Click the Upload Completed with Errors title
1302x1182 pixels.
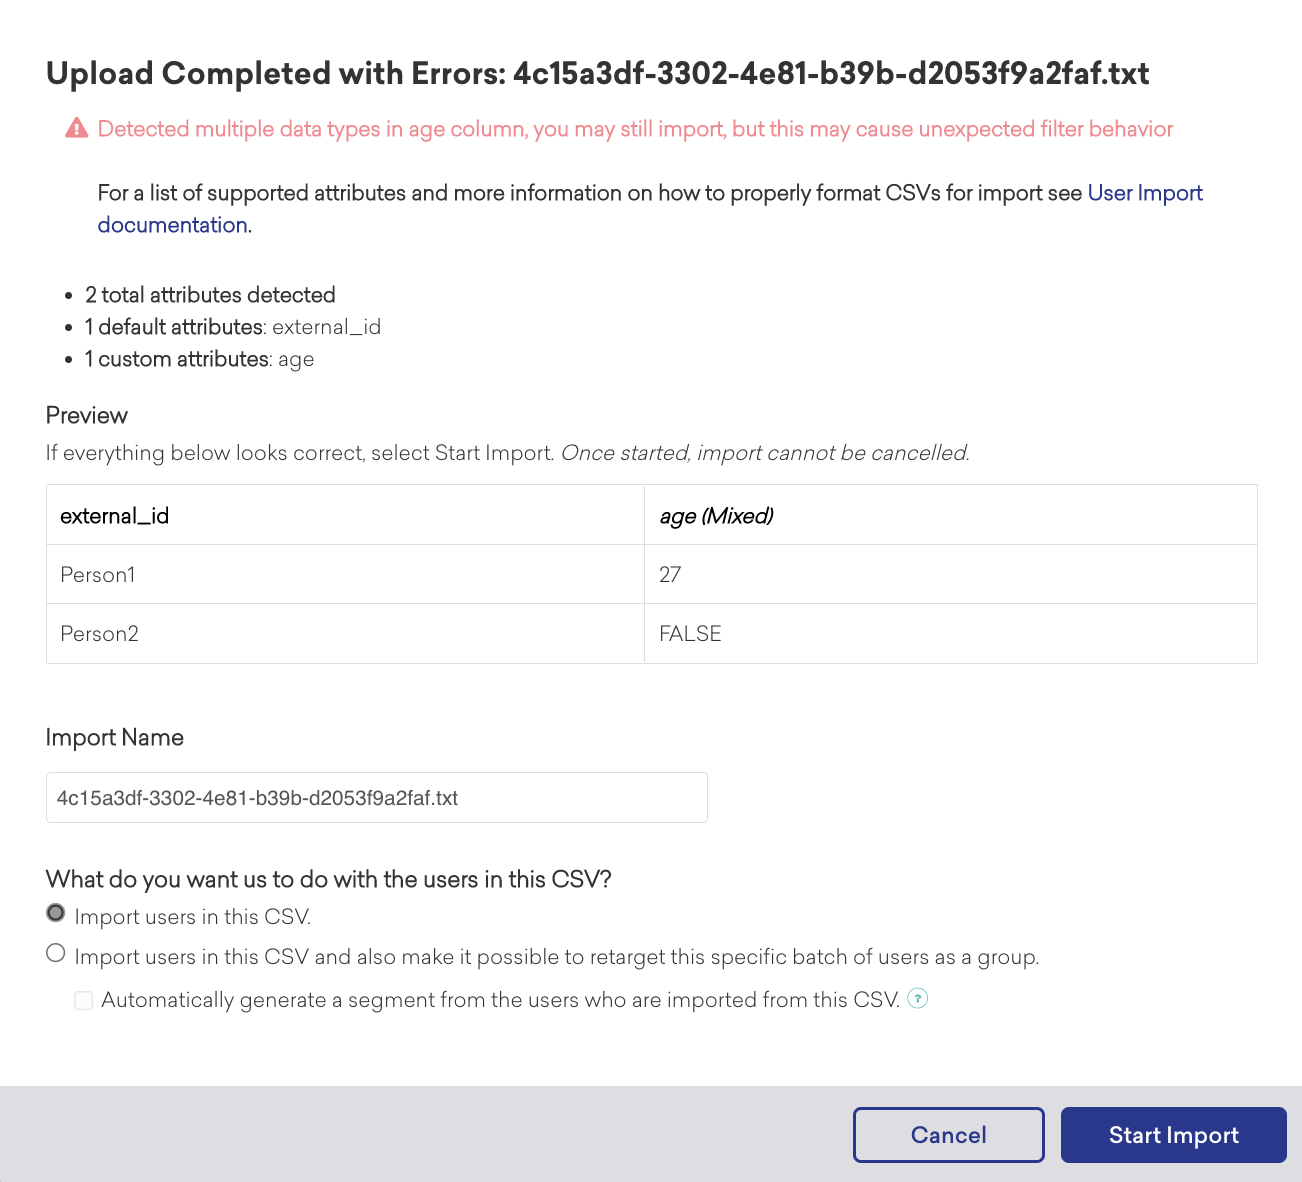[598, 73]
